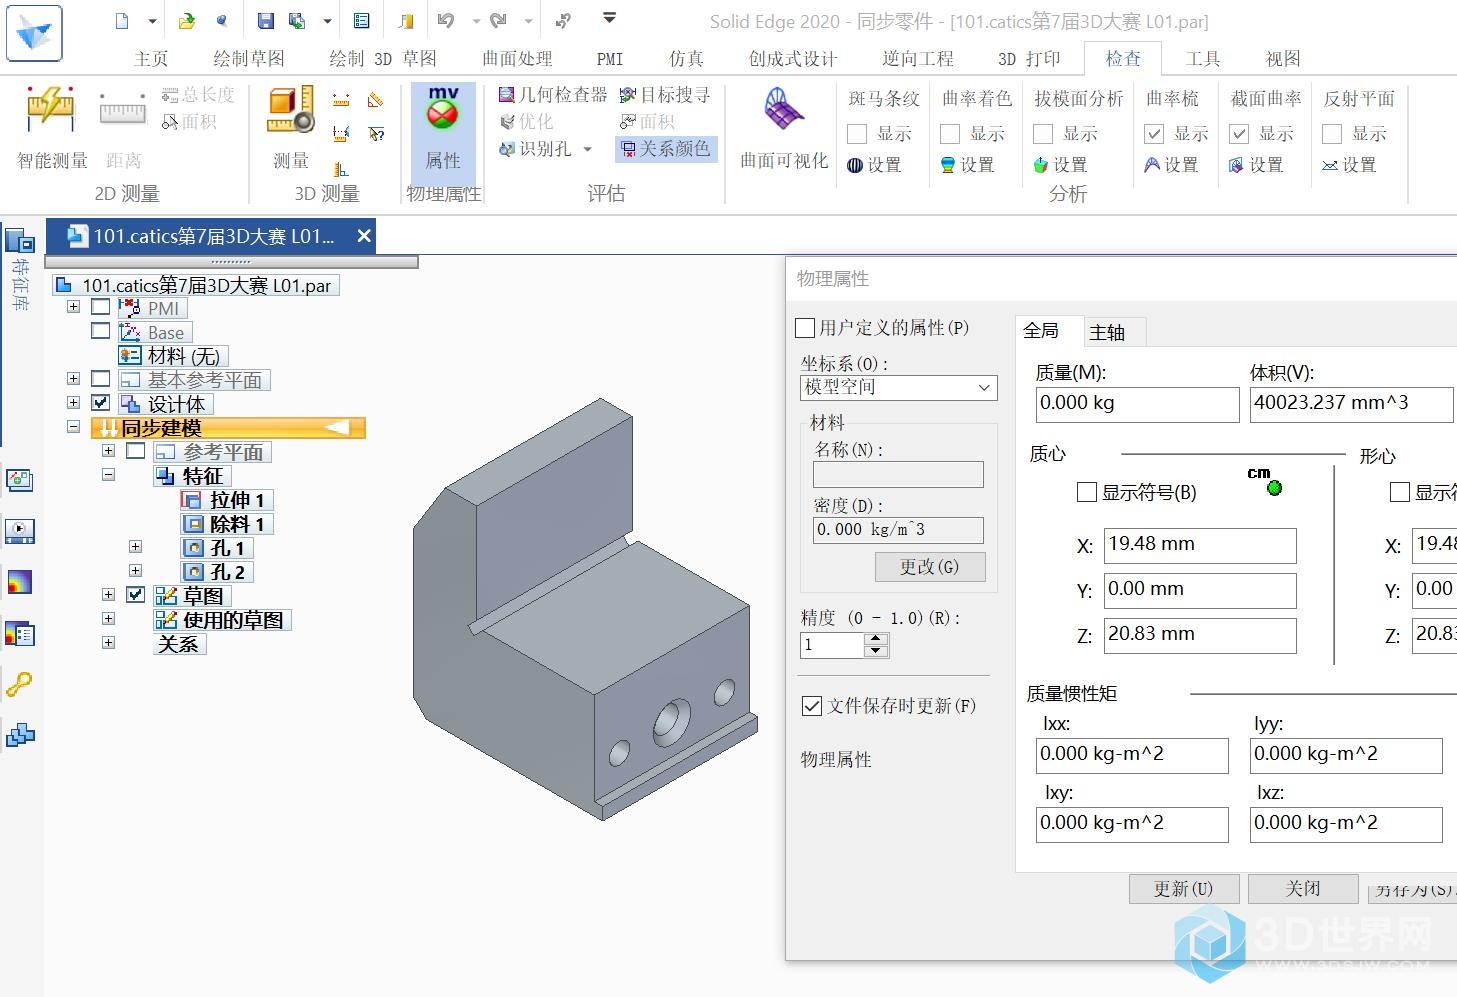Uncheck Section Curvature display checkbox
Image resolution: width=1457 pixels, height=997 pixels.
(1239, 134)
